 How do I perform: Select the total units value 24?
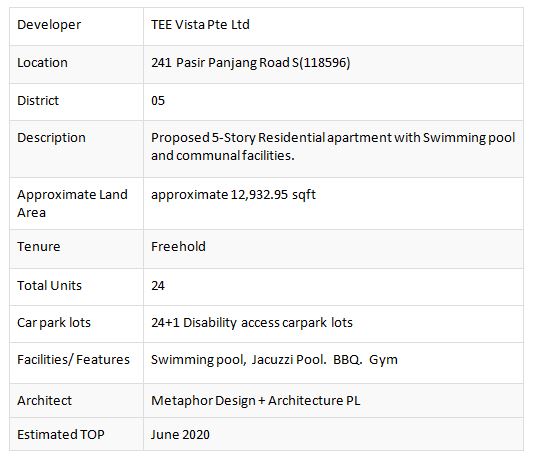158,285
